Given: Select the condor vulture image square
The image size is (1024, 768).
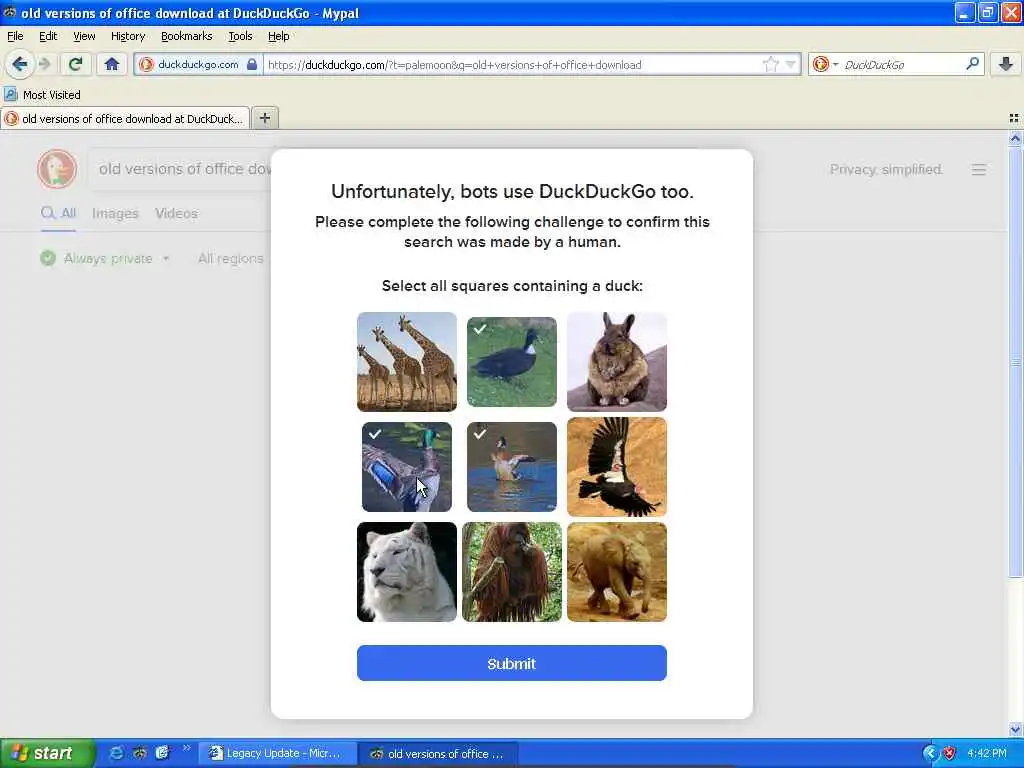Looking at the screenshot, I should pyautogui.click(x=617, y=467).
